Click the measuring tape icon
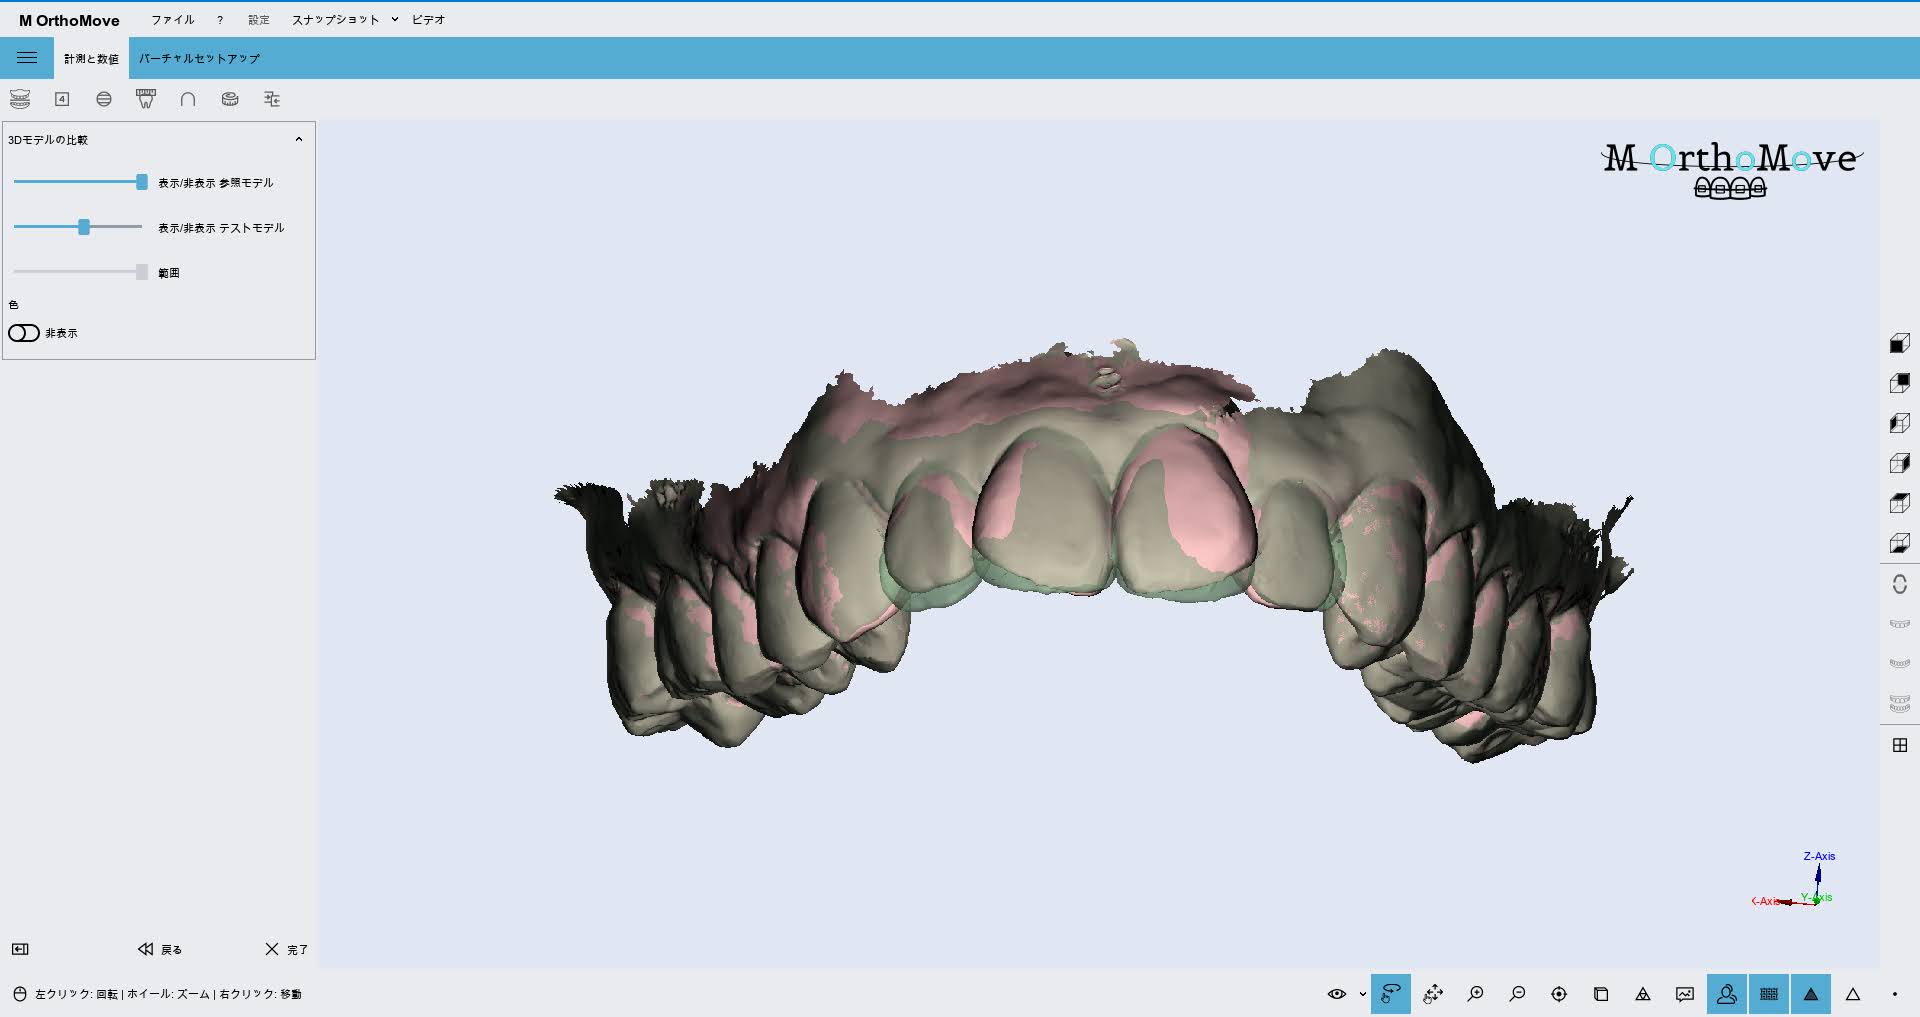 click(x=230, y=99)
